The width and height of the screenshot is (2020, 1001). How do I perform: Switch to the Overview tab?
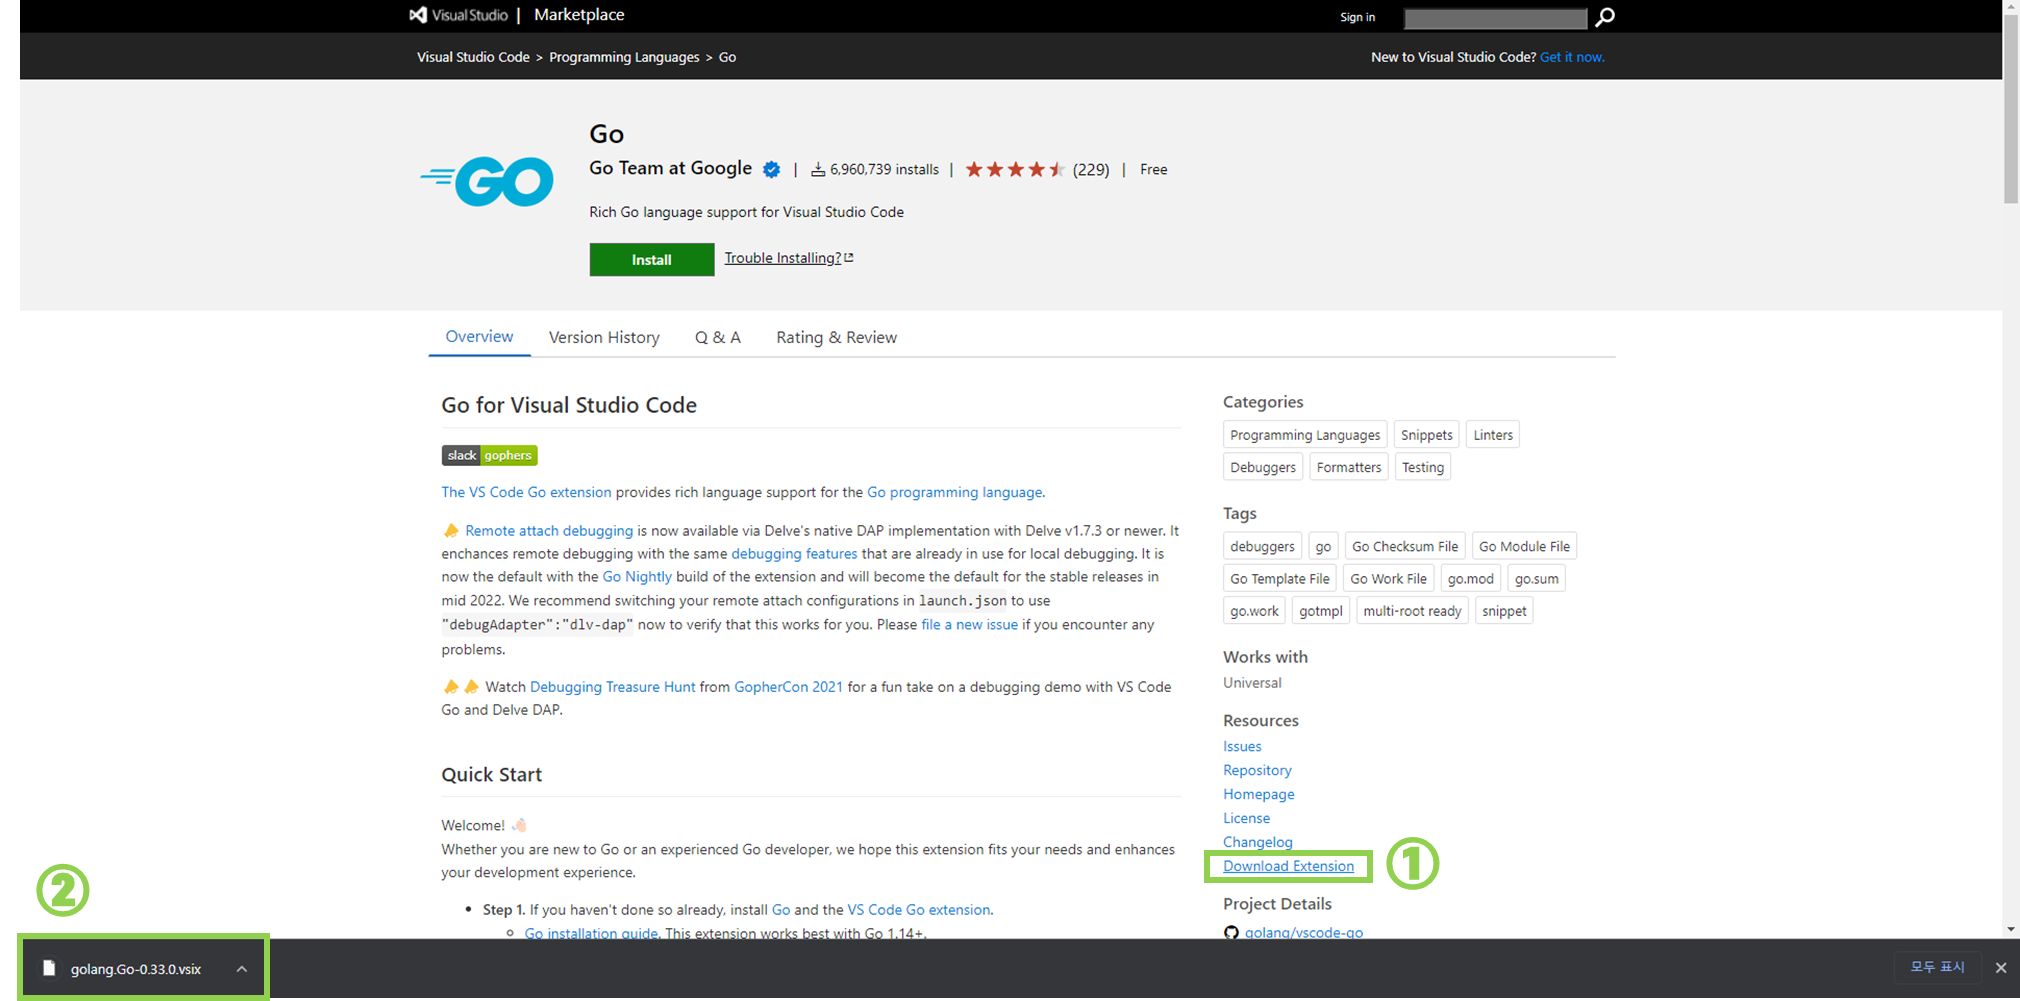[479, 337]
